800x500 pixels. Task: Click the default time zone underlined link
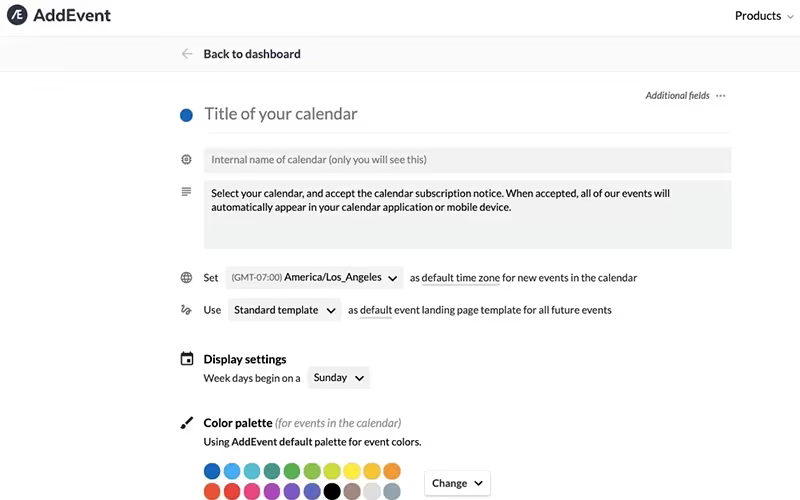tap(461, 278)
